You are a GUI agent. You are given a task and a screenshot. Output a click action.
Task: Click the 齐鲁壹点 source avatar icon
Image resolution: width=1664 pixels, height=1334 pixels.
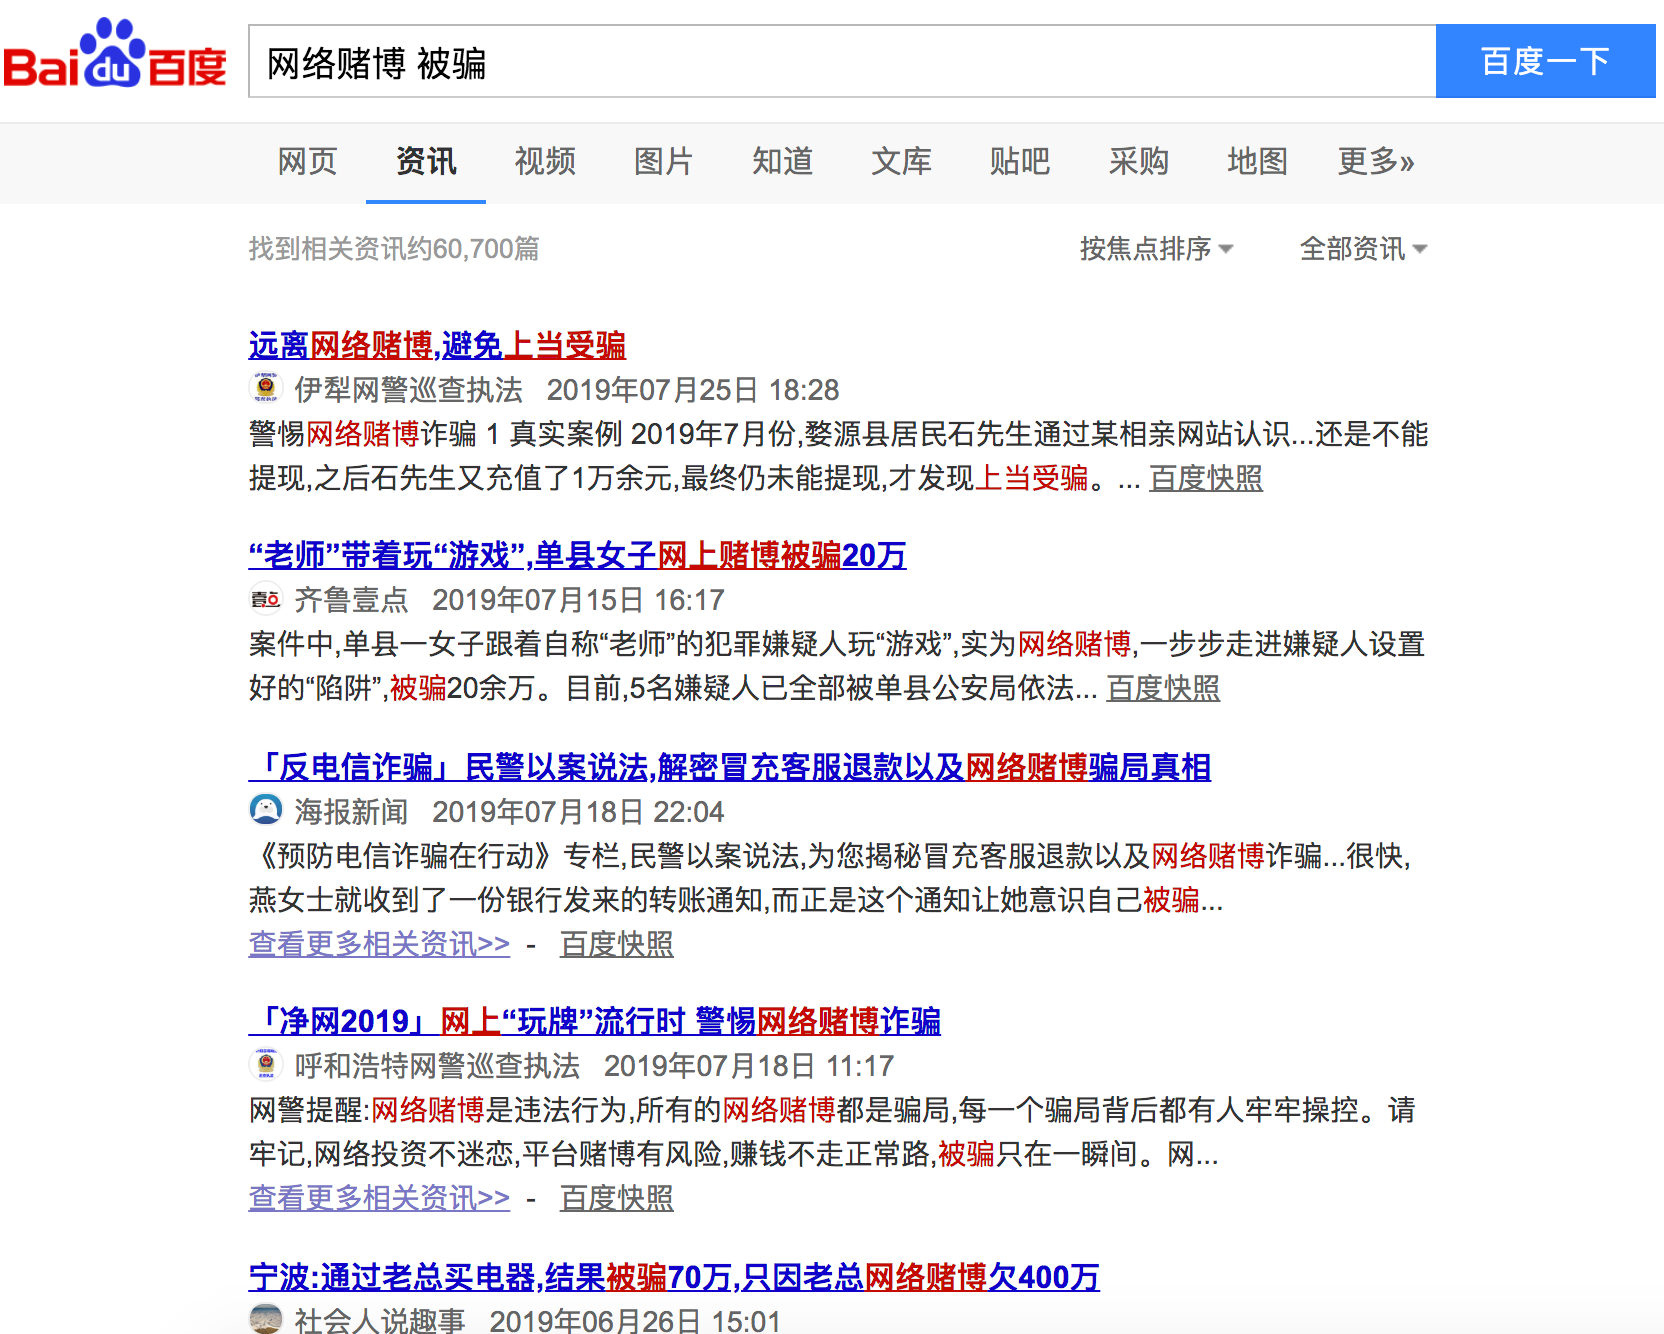click(266, 598)
